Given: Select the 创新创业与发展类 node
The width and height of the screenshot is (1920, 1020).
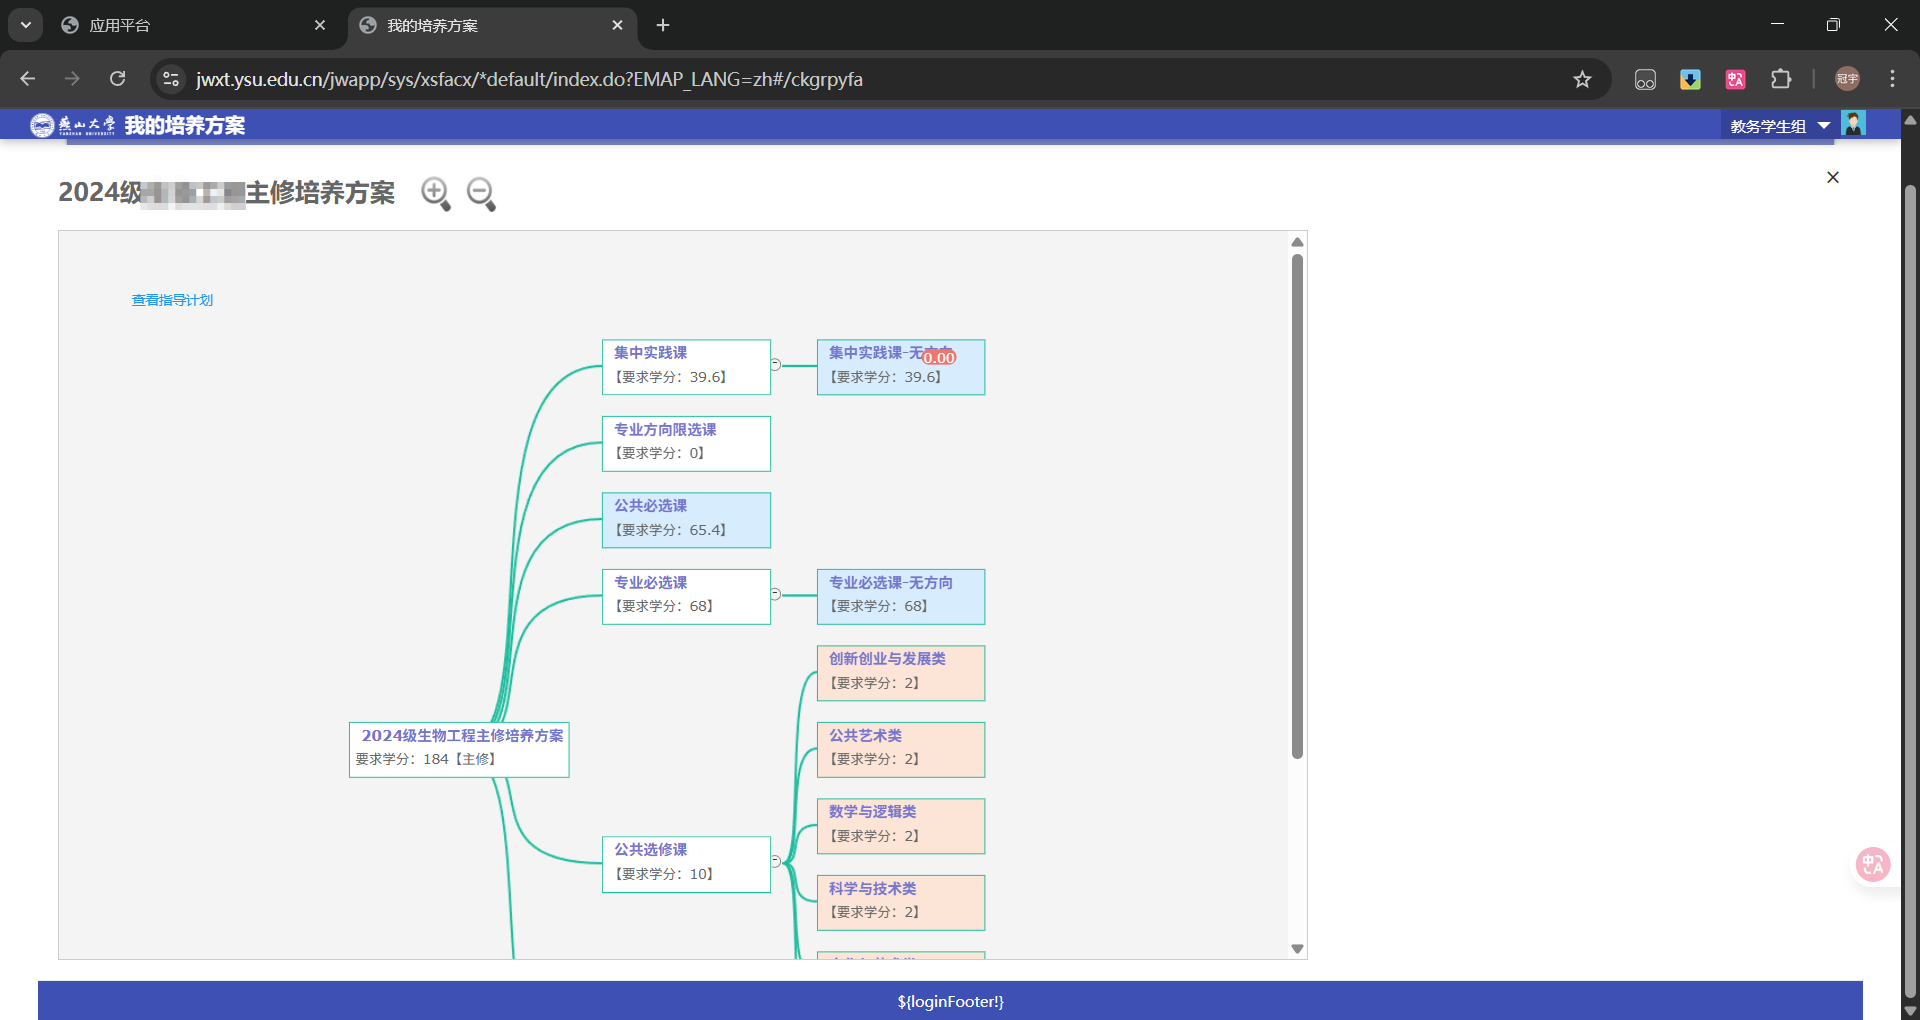Looking at the screenshot, I should coord(900,672).
